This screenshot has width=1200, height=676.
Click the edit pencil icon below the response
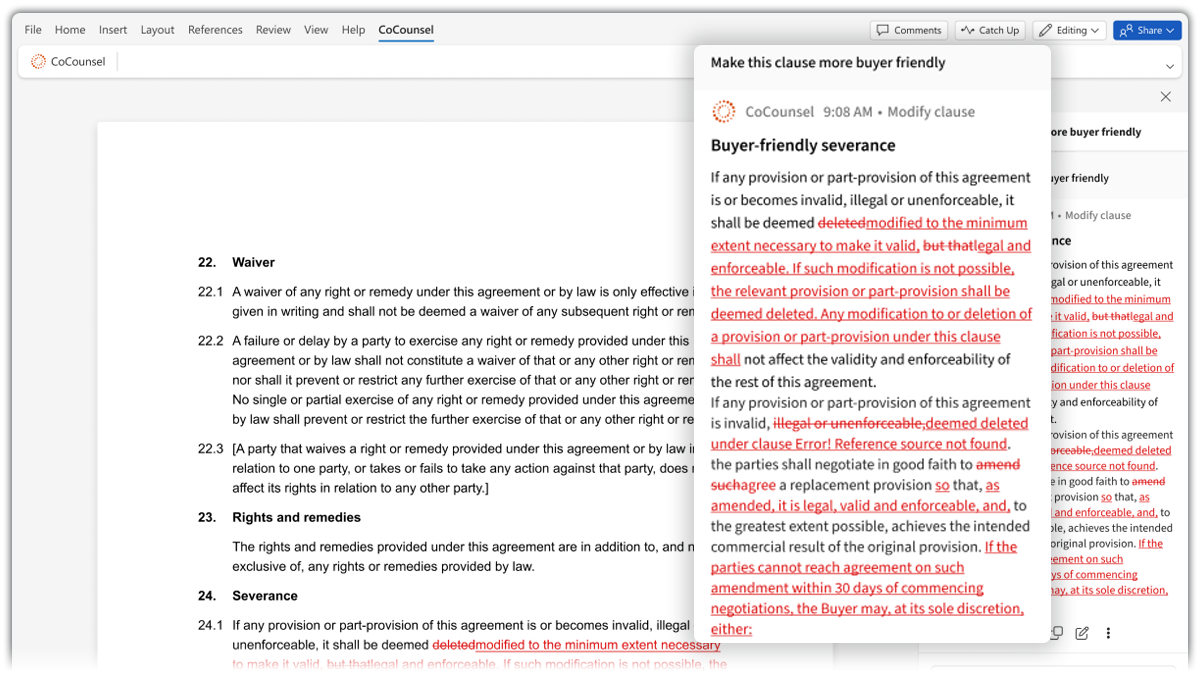click(1082, 633)
